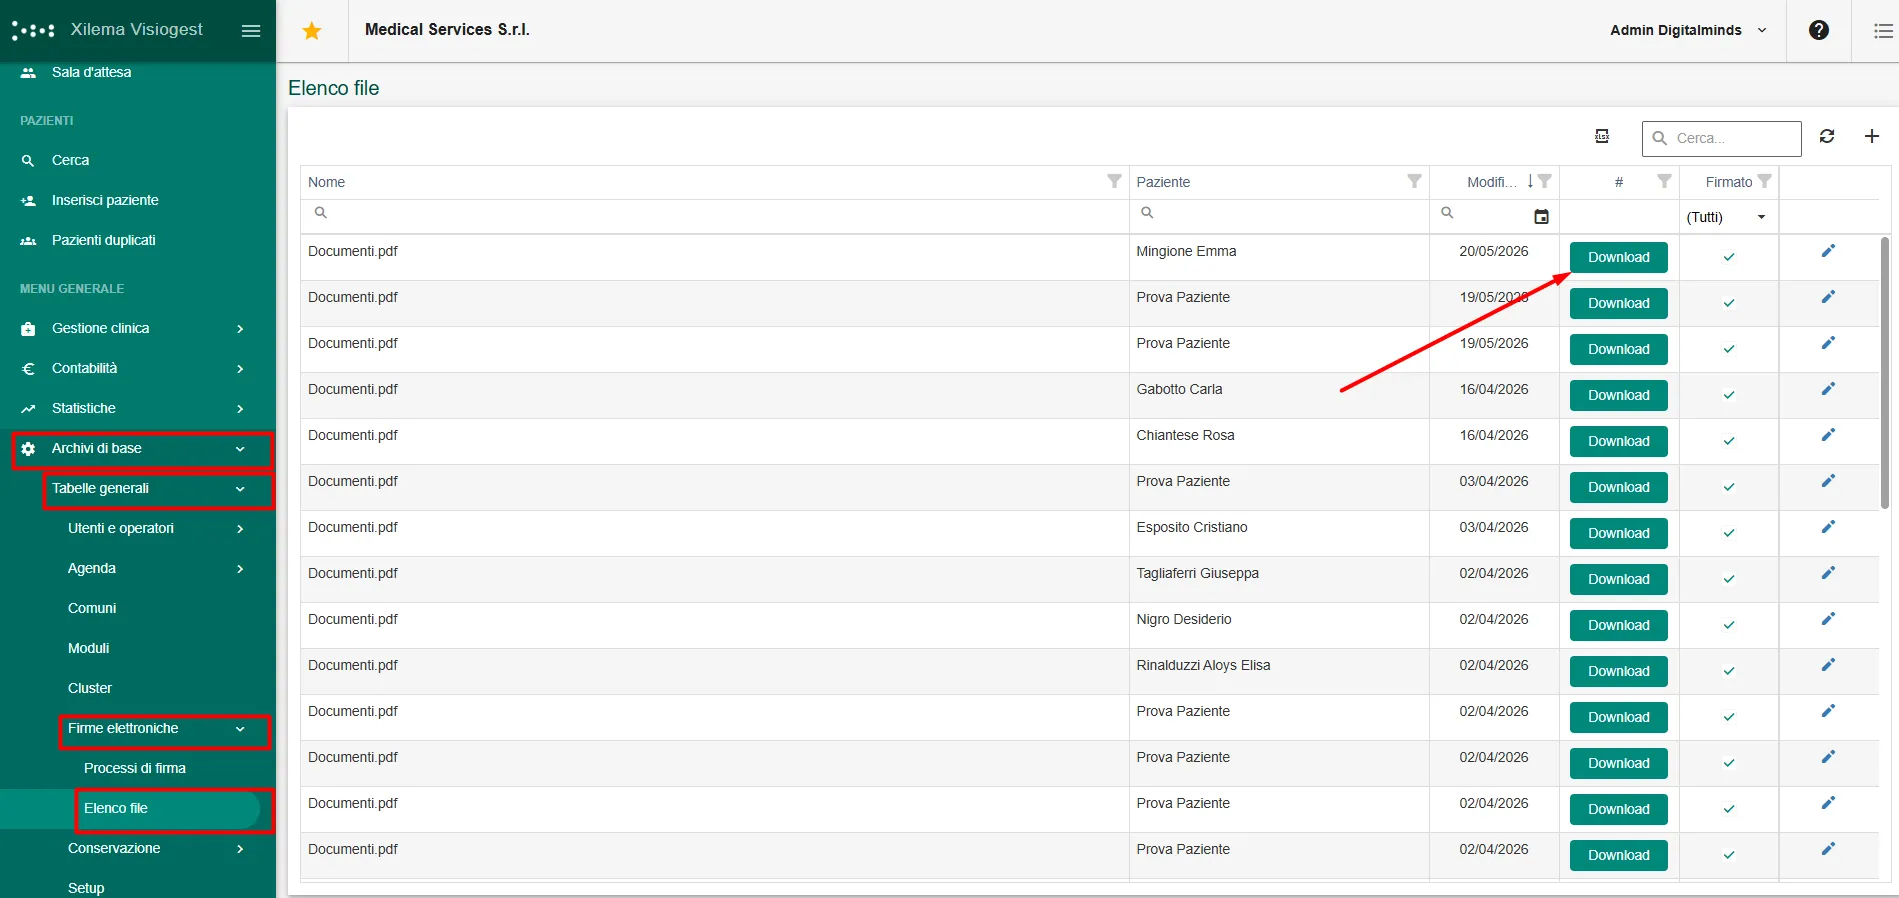
Task: Open the help question mark icon
Action: 1819,30
